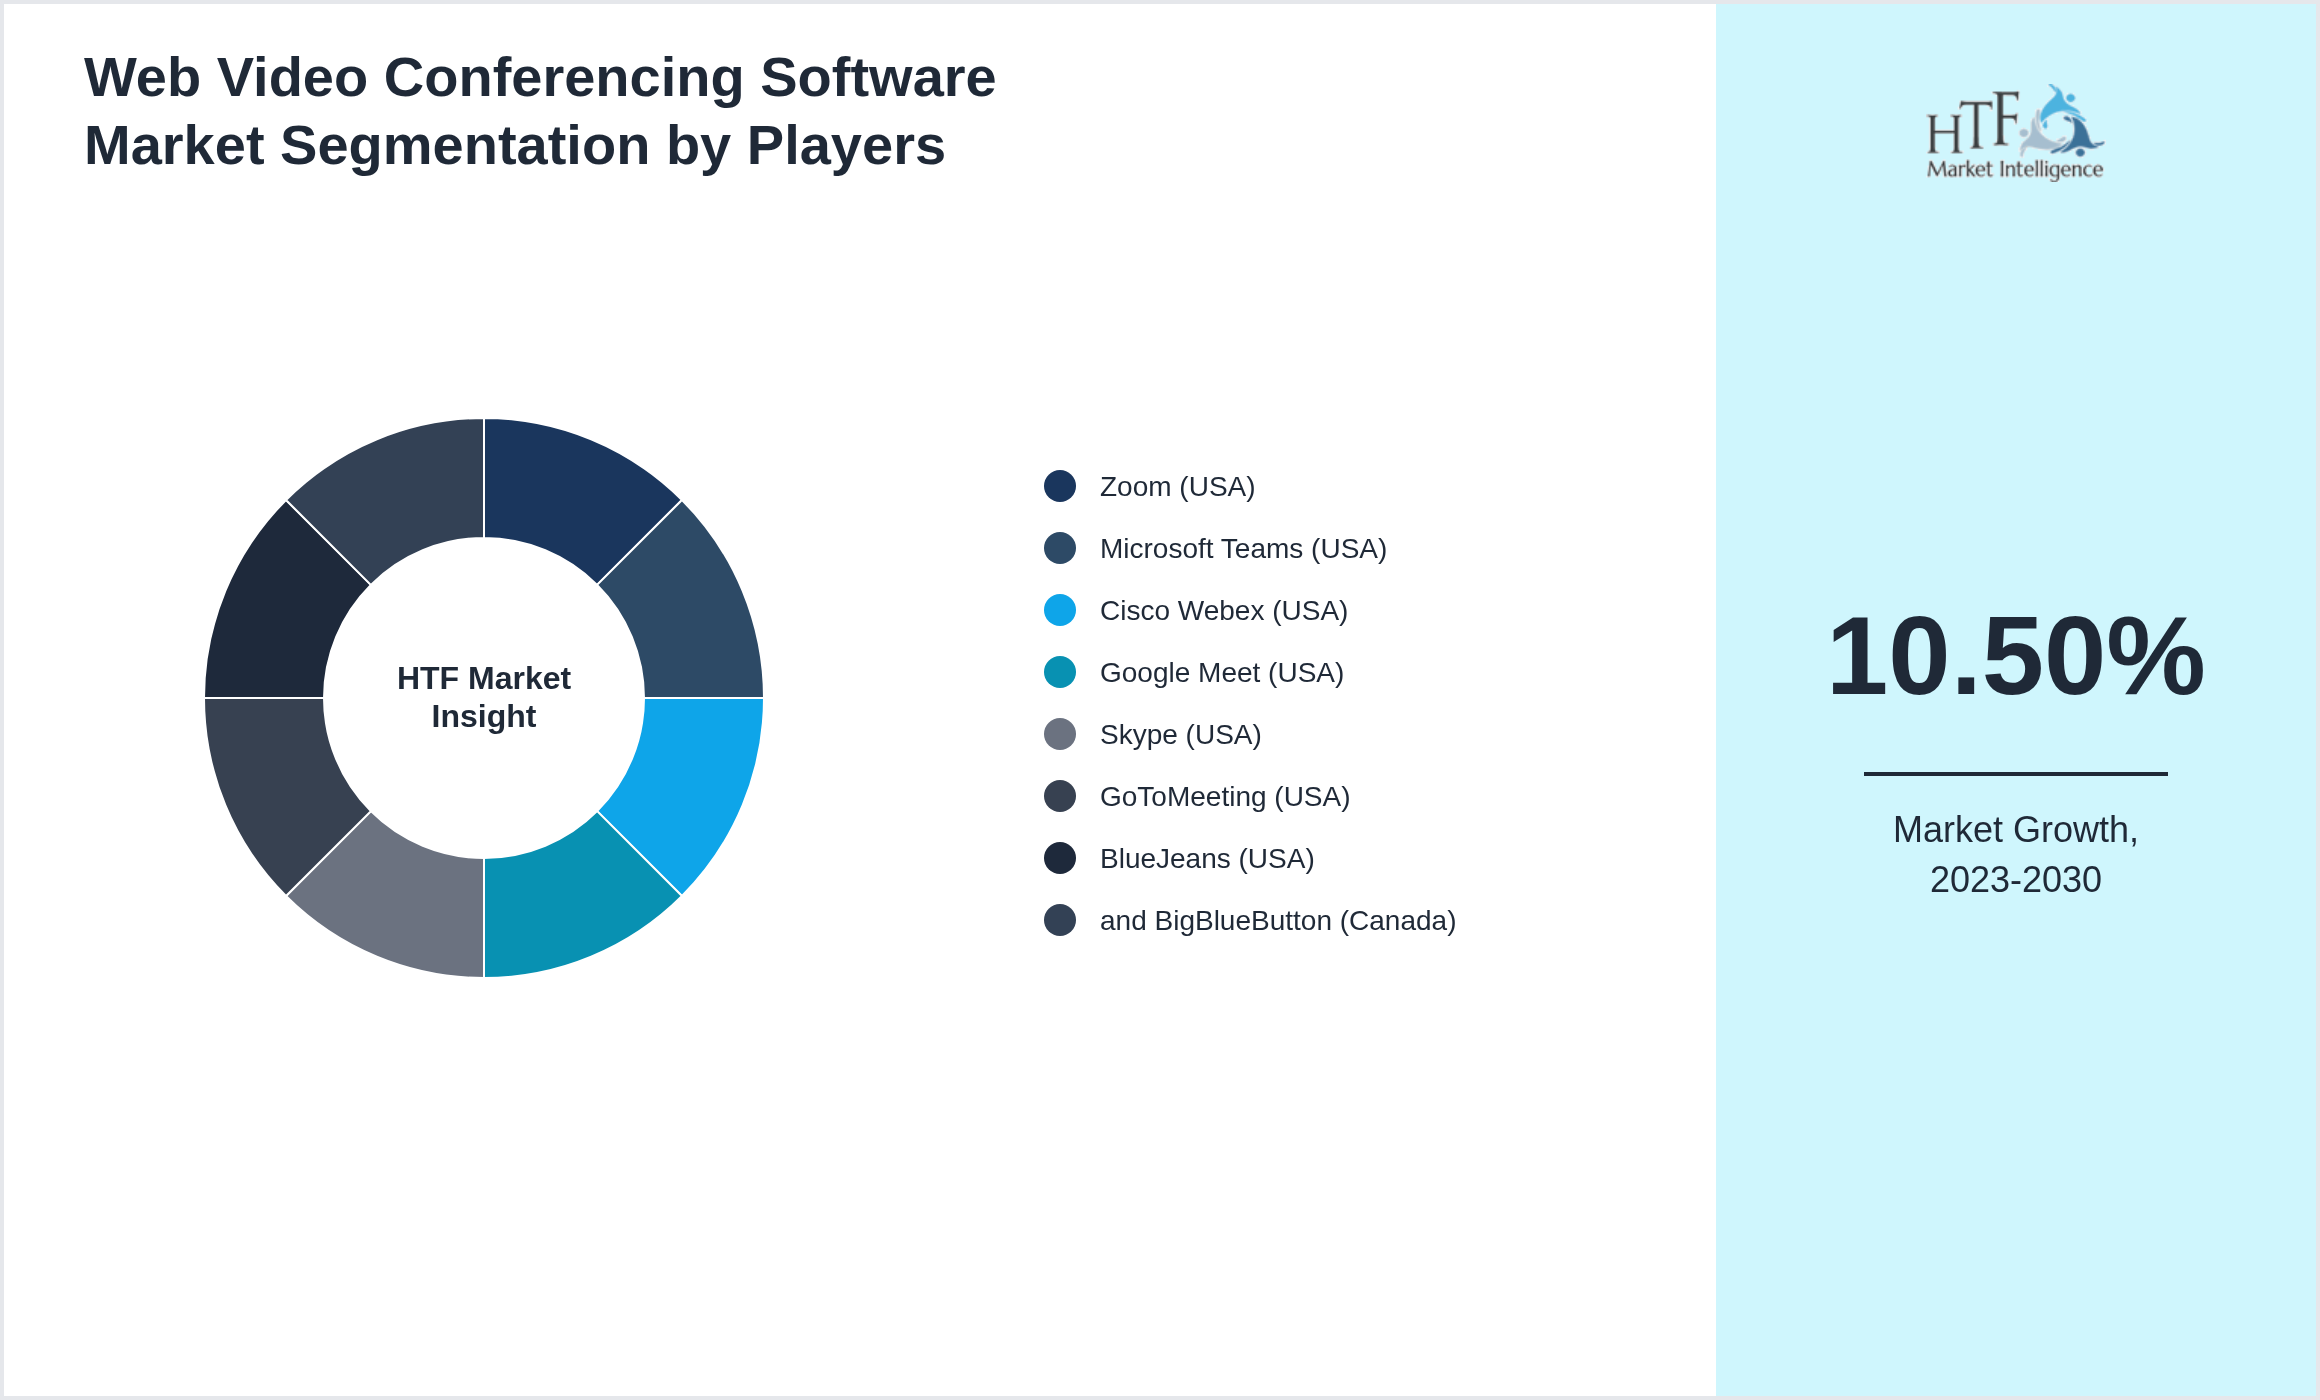Click the Cisco Webex light blue legend dot

pyautogui.click(x=1060, y=611)
